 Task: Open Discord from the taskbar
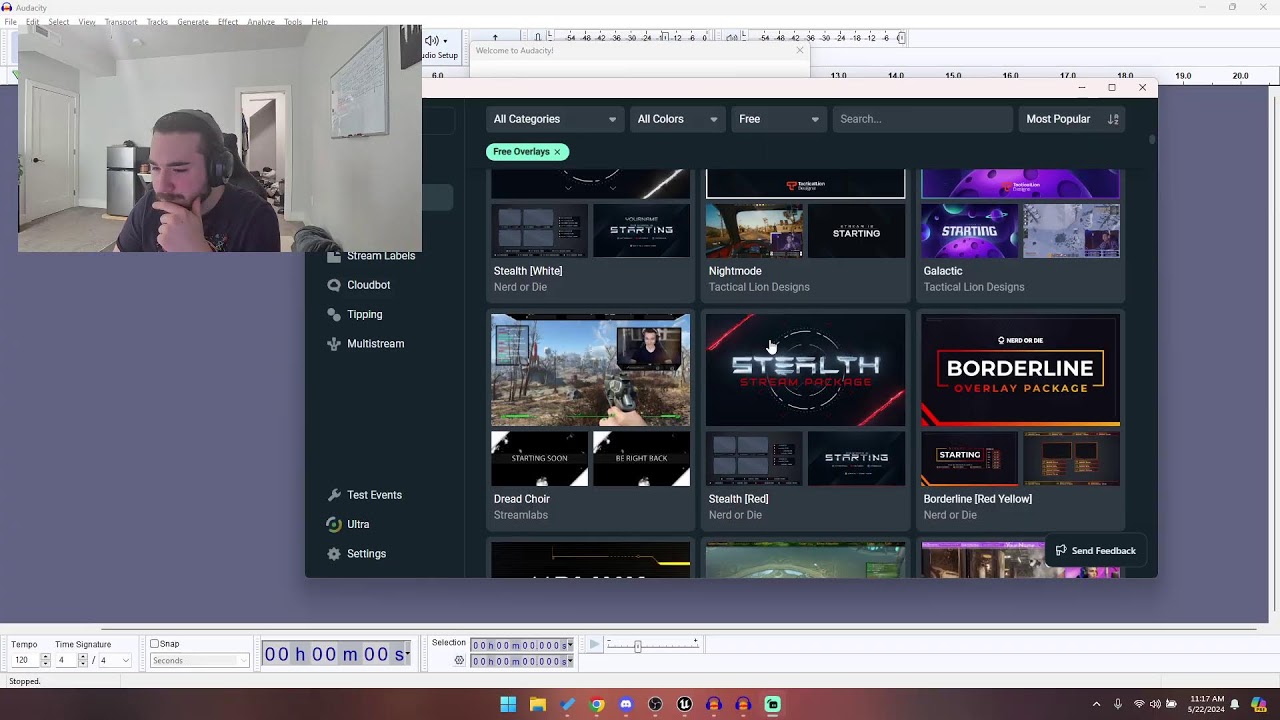[x=626, y=704]
